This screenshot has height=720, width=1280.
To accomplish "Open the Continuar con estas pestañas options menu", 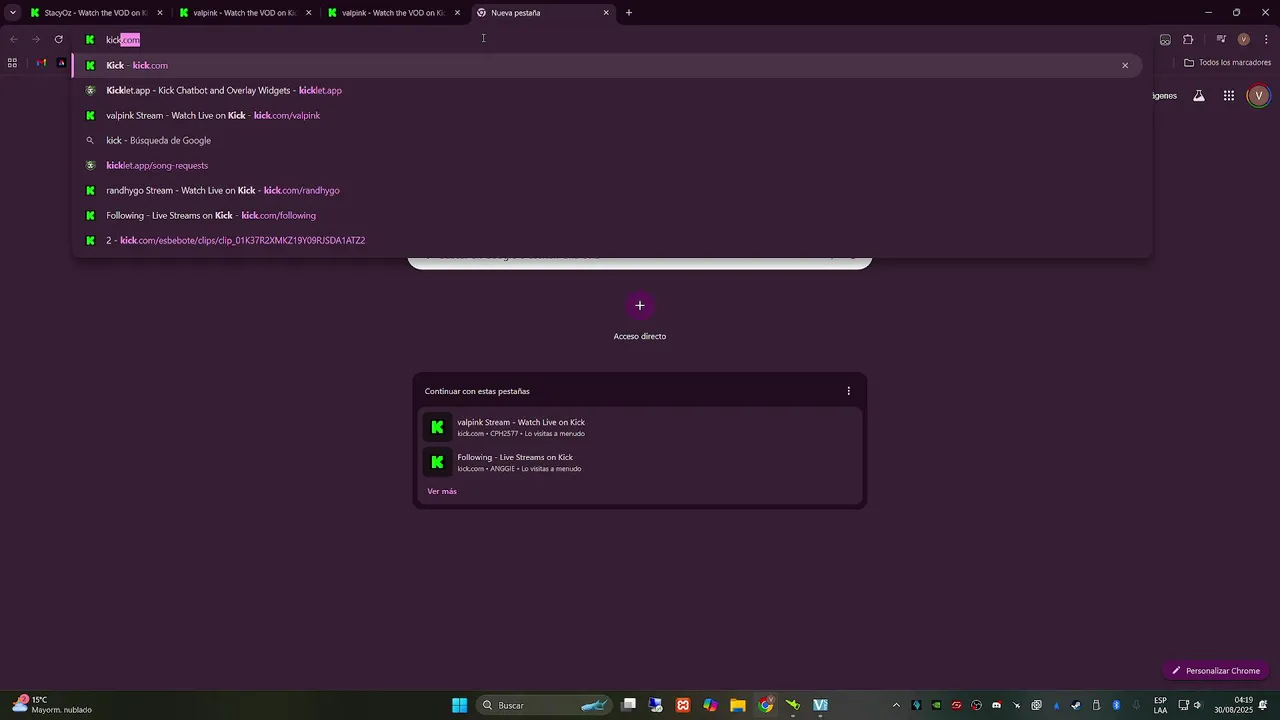I will point(849,391).
